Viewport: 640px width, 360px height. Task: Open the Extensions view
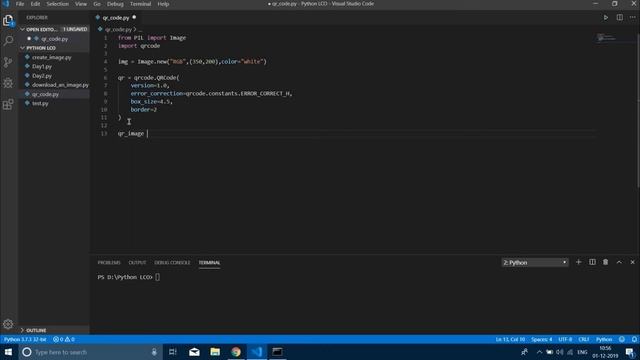(x=8, y=104)
